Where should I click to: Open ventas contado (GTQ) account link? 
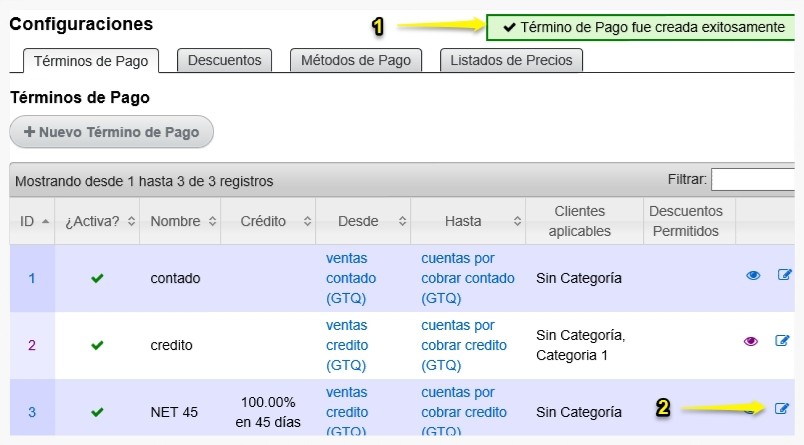(x=351, y=278)
